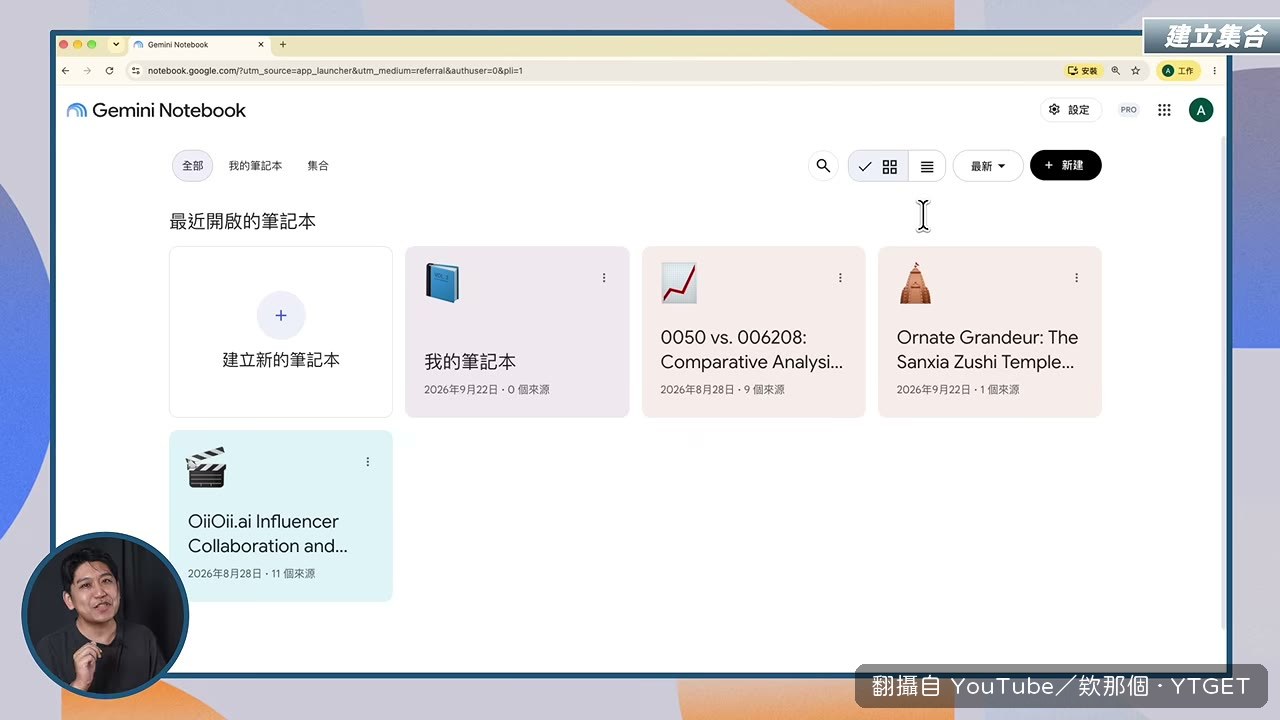Show options for Ornate Grandeur notebook card
Screen dimensions: 1280x720
(1076, 278)
